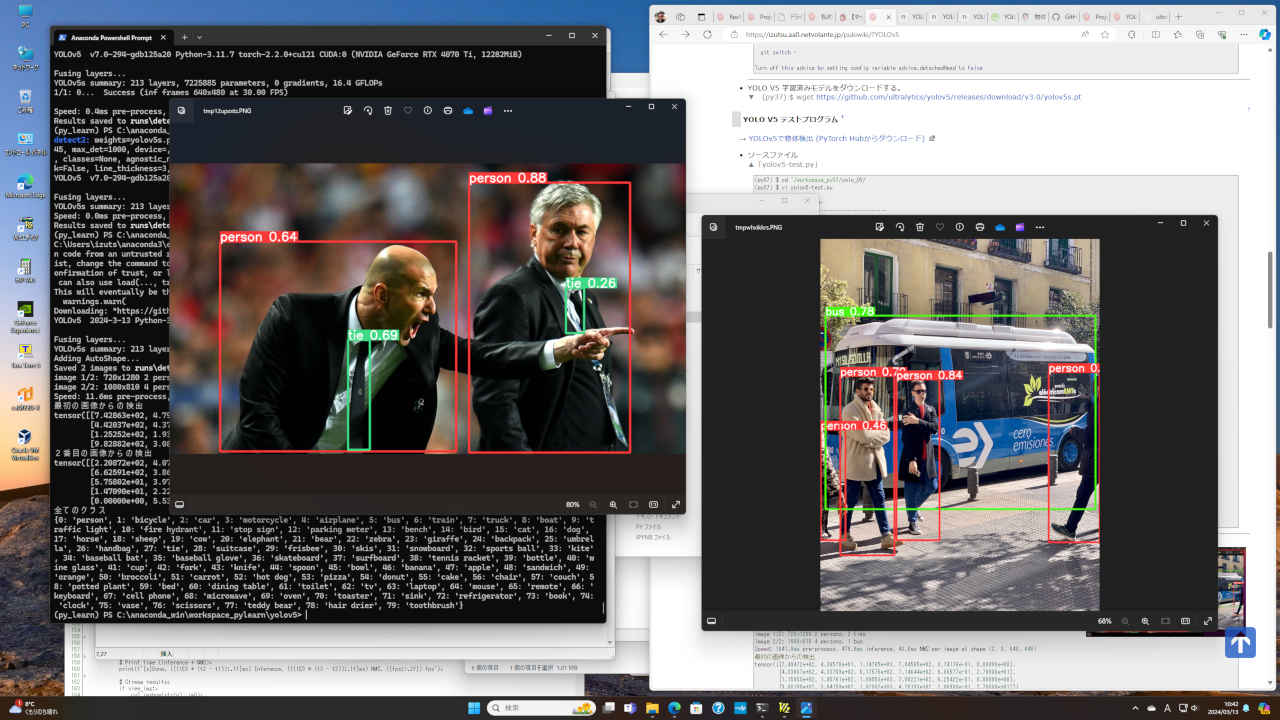Click the zoom in magnifier in the bus photo window
Image resolution: width=1280 pixels, height=720 pixels.
[1145, 621]
